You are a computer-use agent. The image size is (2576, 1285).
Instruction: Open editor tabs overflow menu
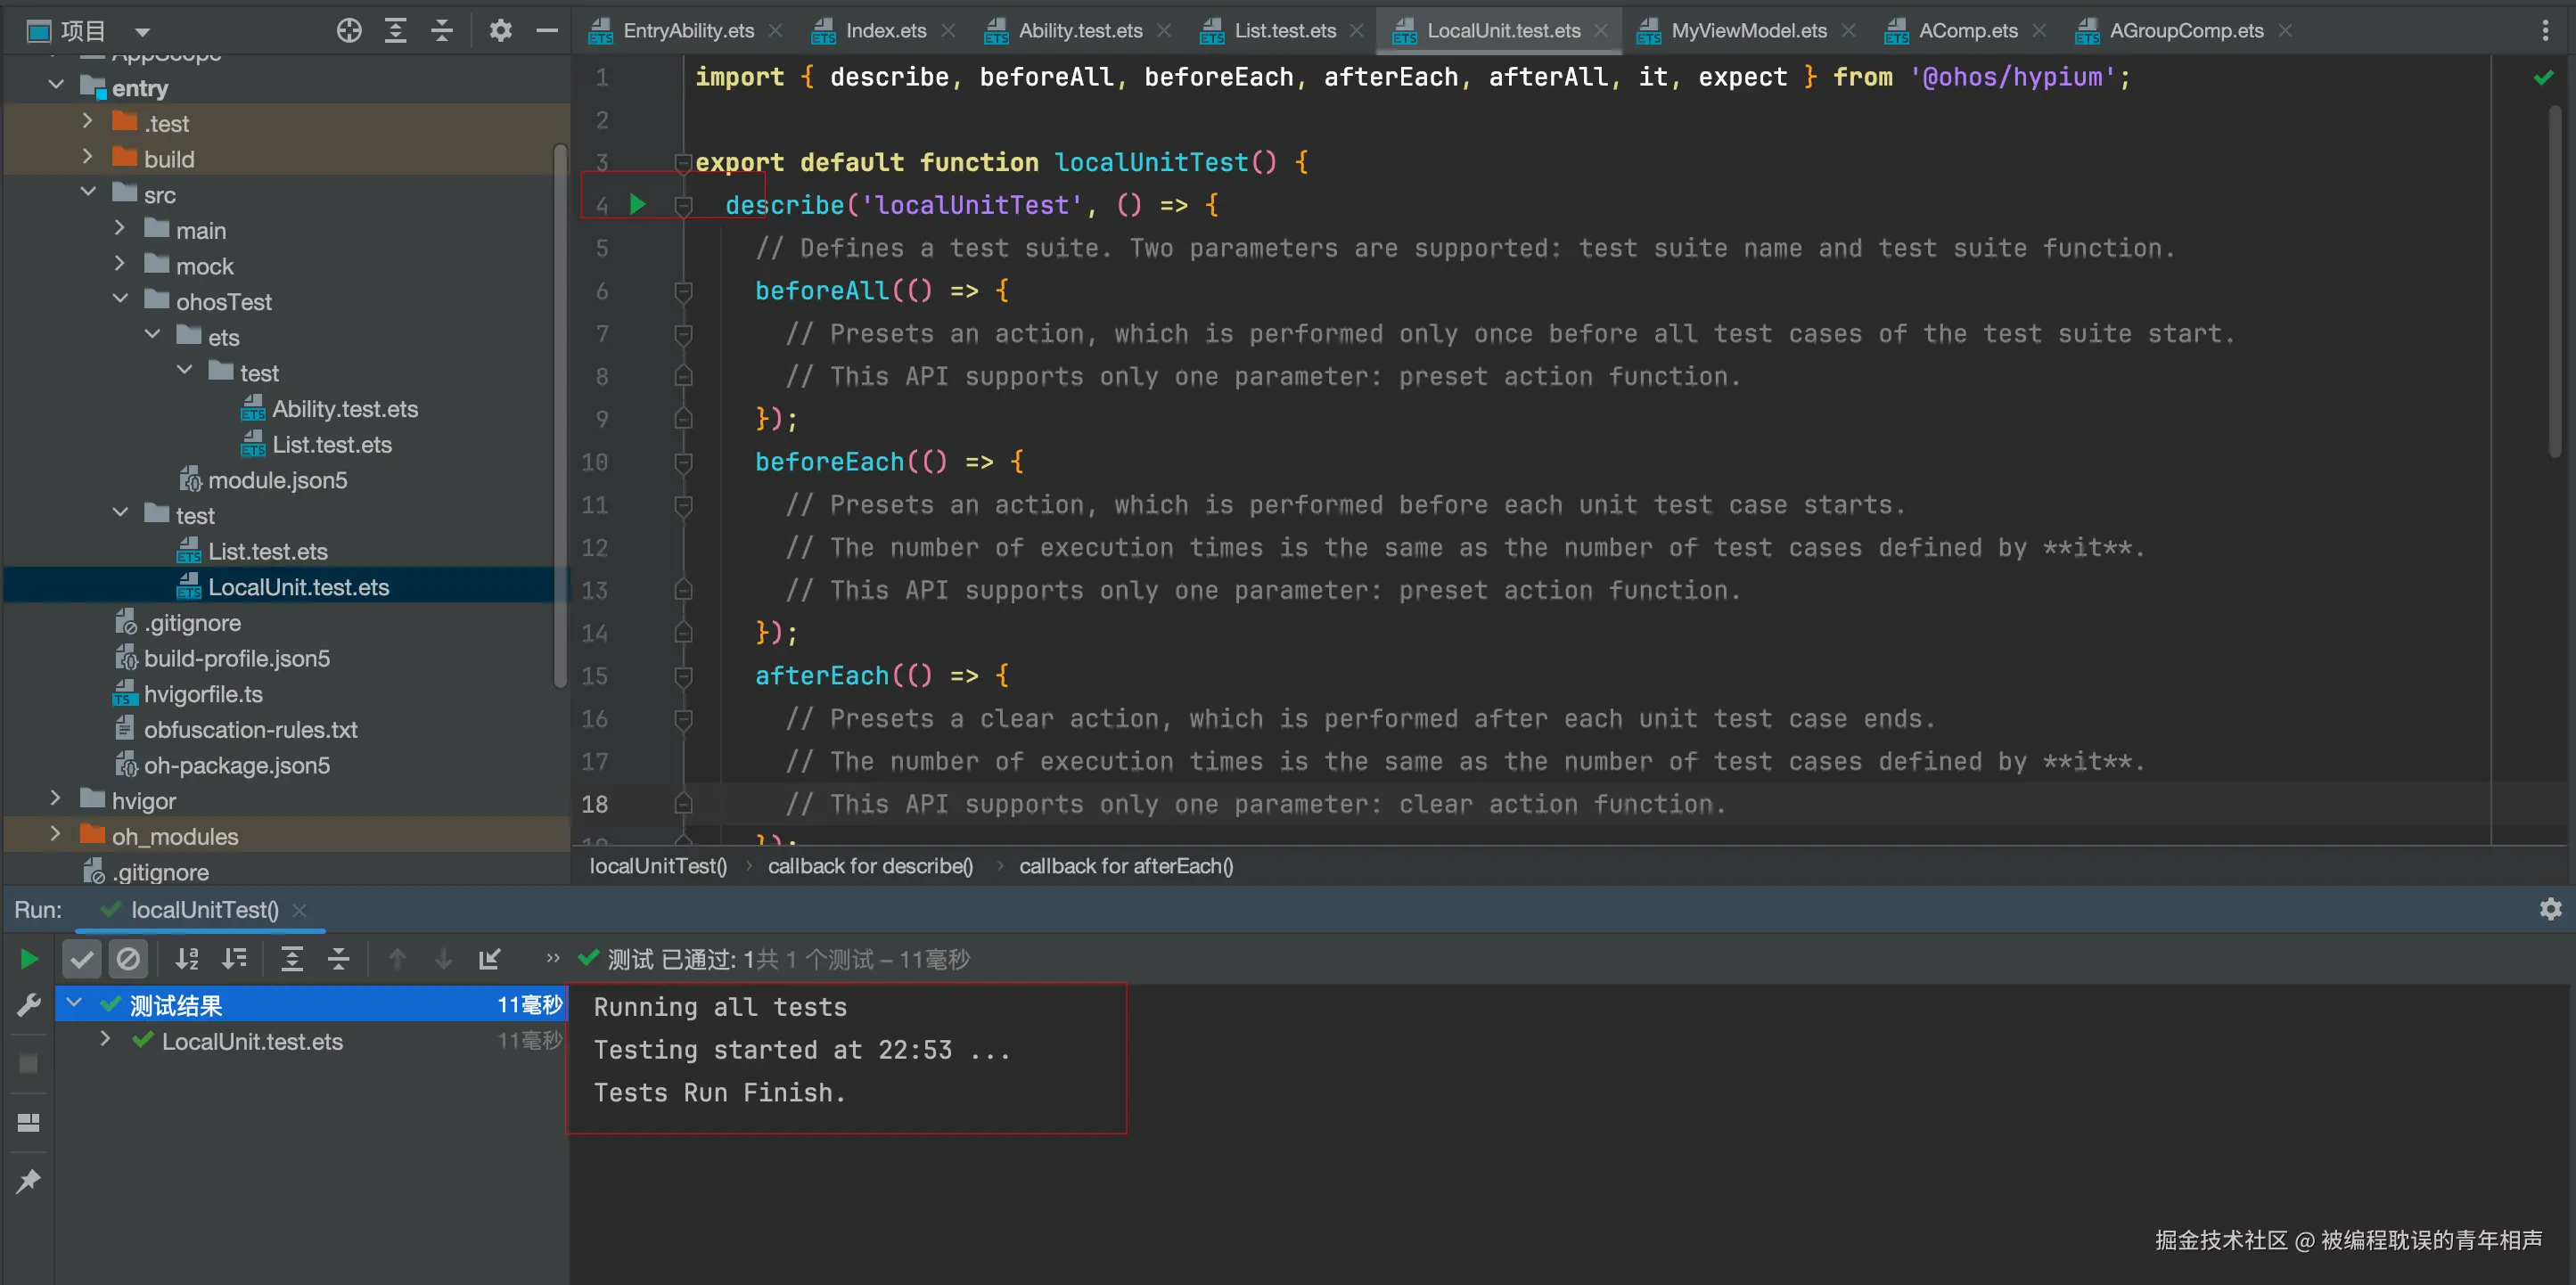tap(2545, 31)
